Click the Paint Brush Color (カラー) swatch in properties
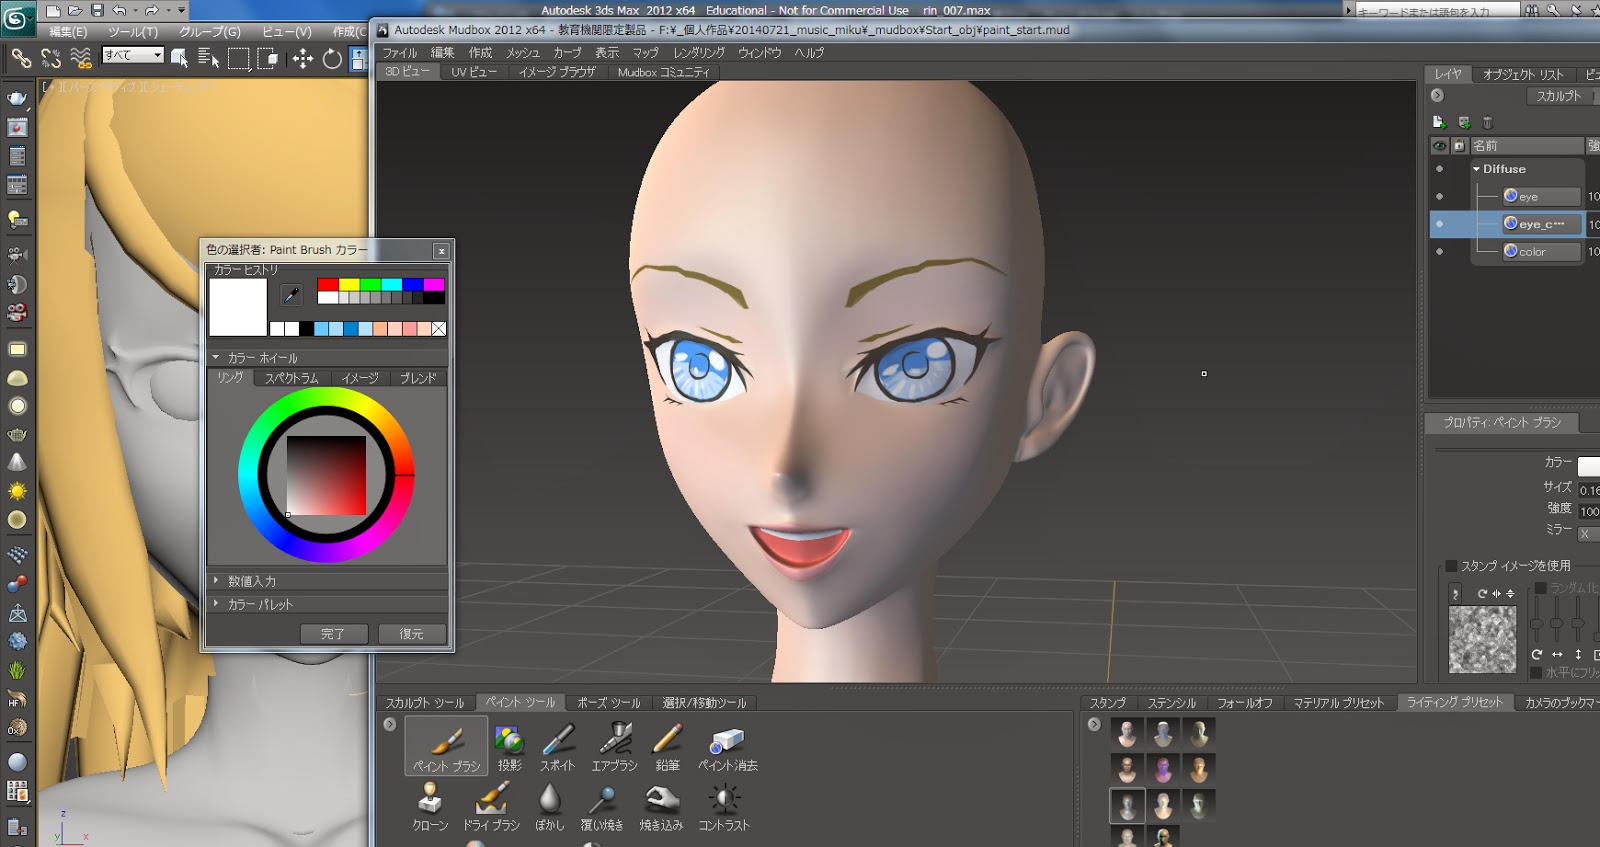This screenshot has width=1600, height=847. (x=1589, y=465)
